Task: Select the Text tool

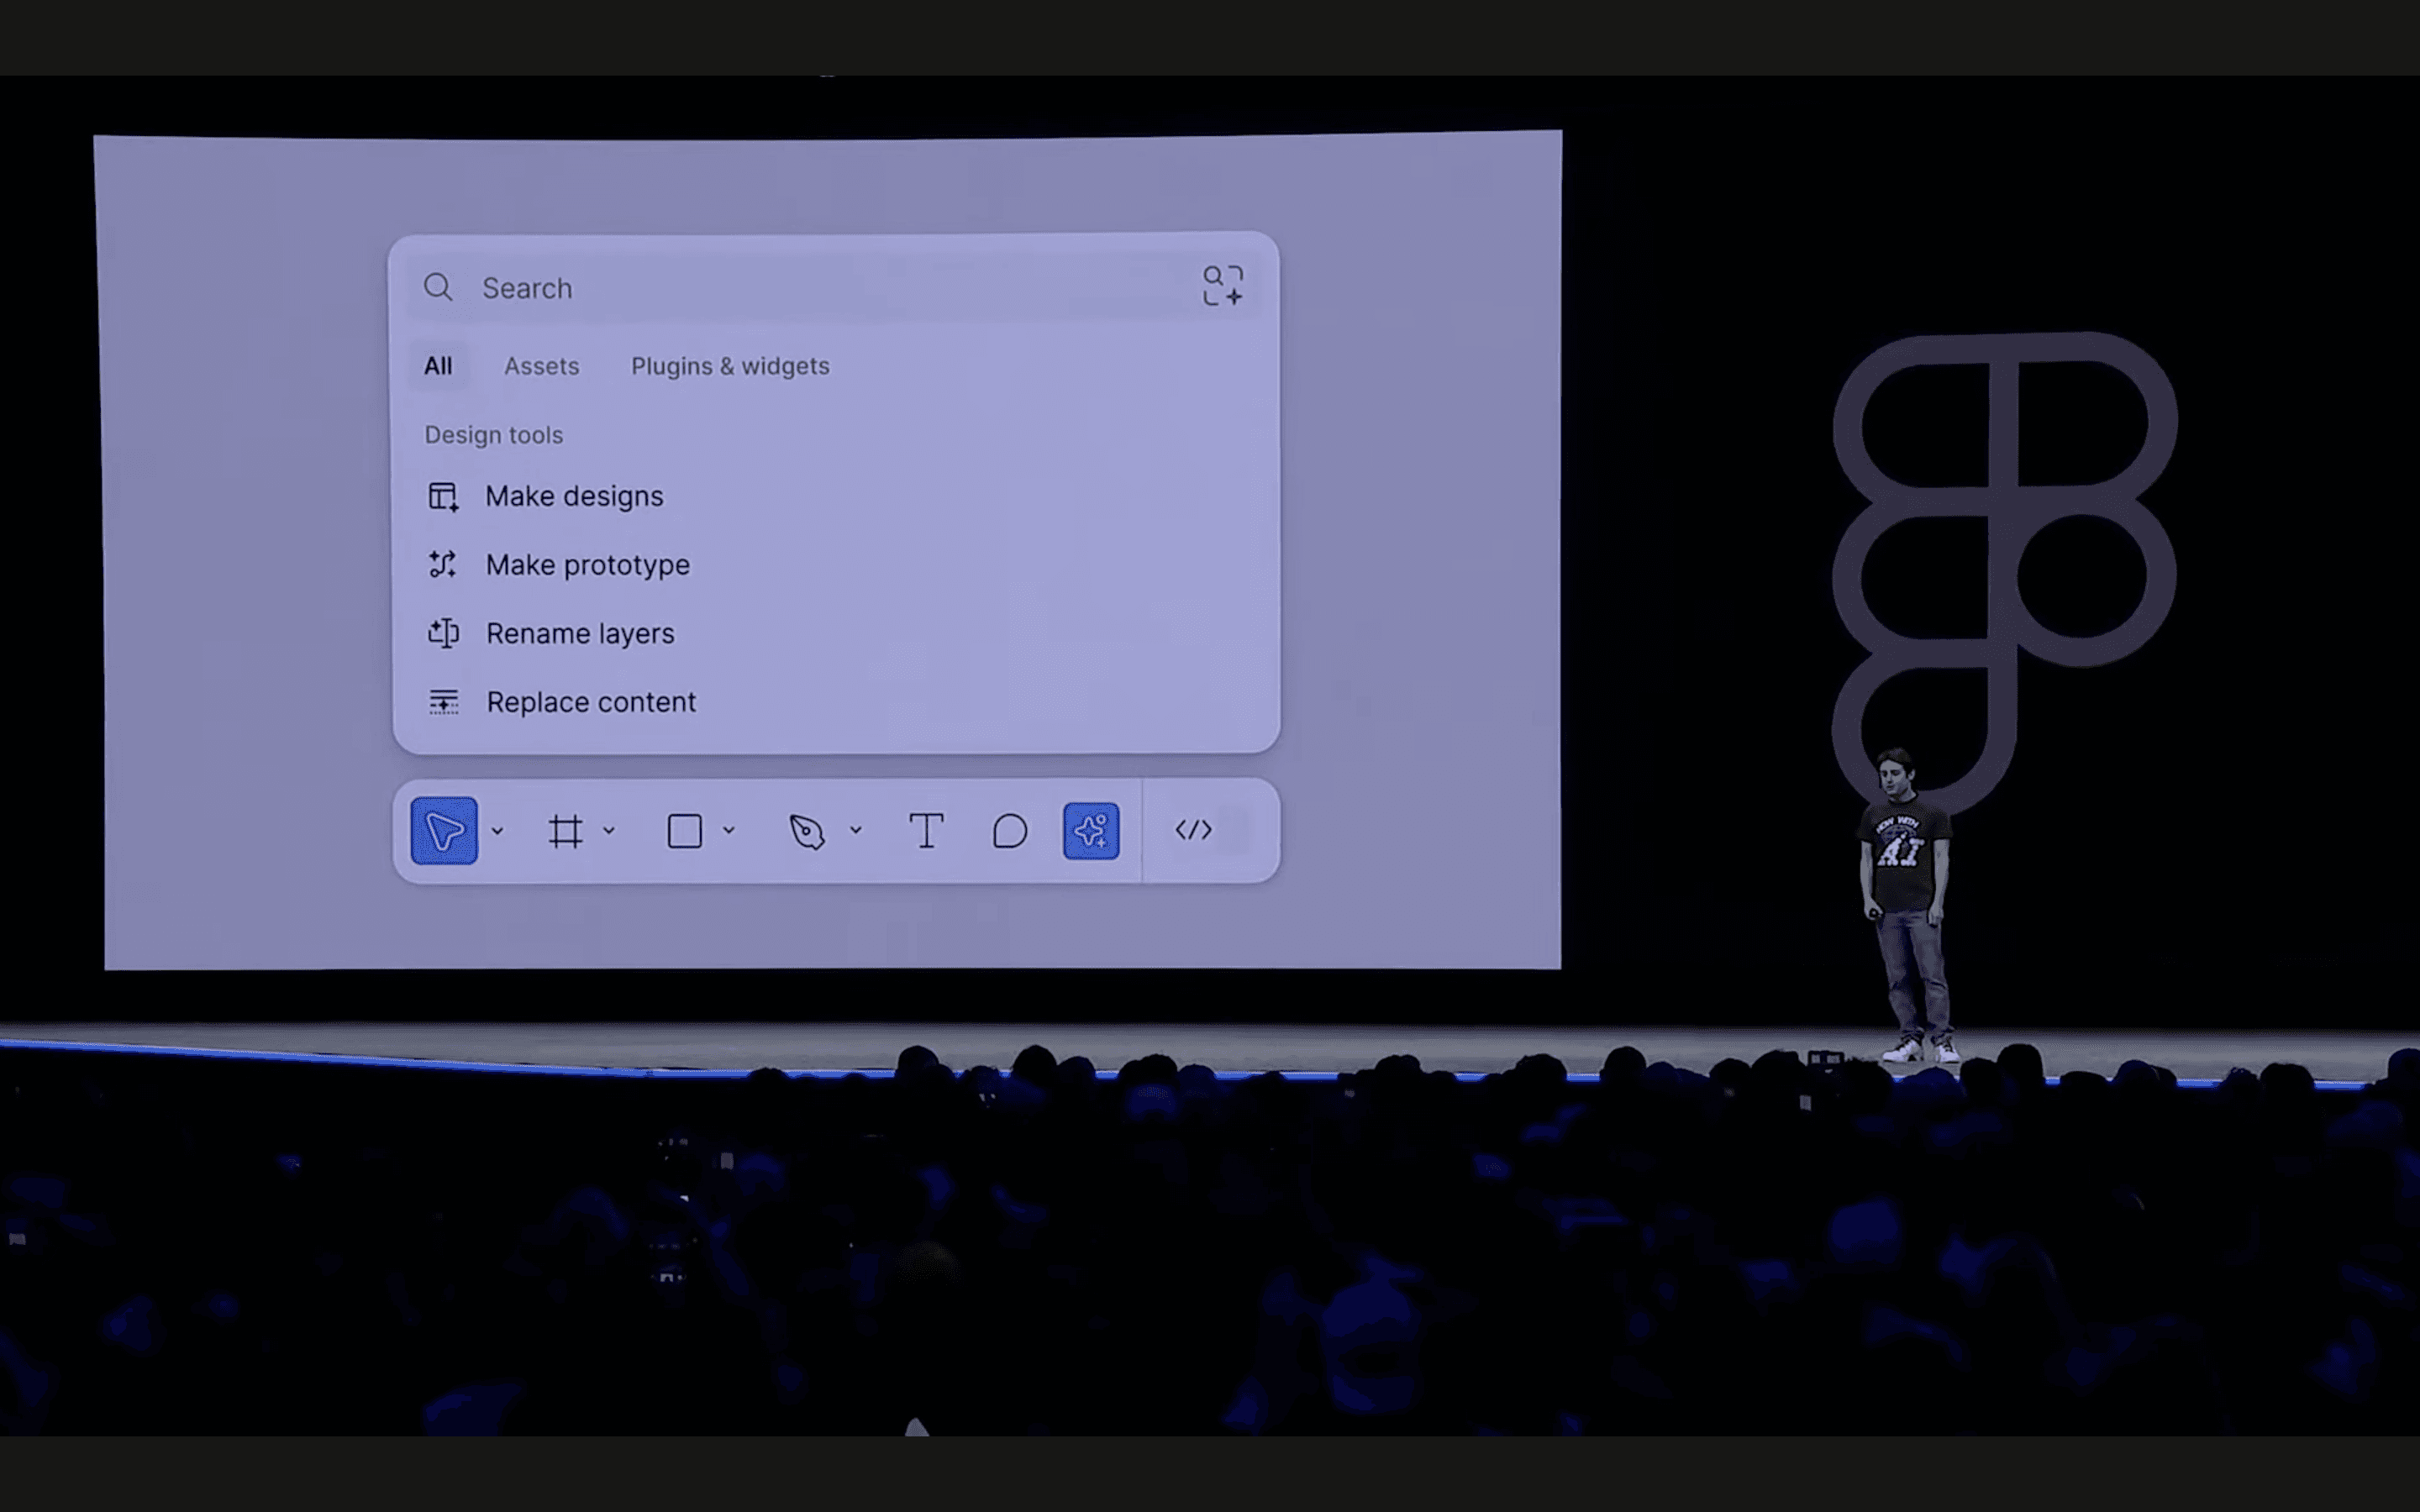Action: pyautogui.click(x=926, y=831)
